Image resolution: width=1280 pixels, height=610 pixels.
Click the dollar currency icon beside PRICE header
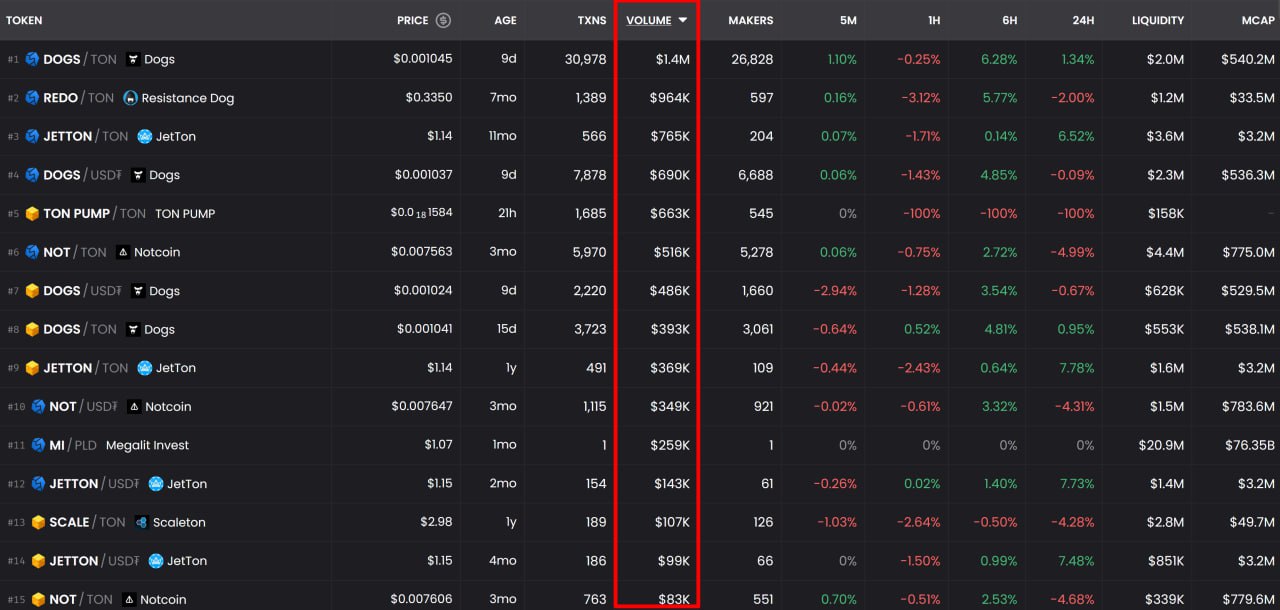[443, 20]
